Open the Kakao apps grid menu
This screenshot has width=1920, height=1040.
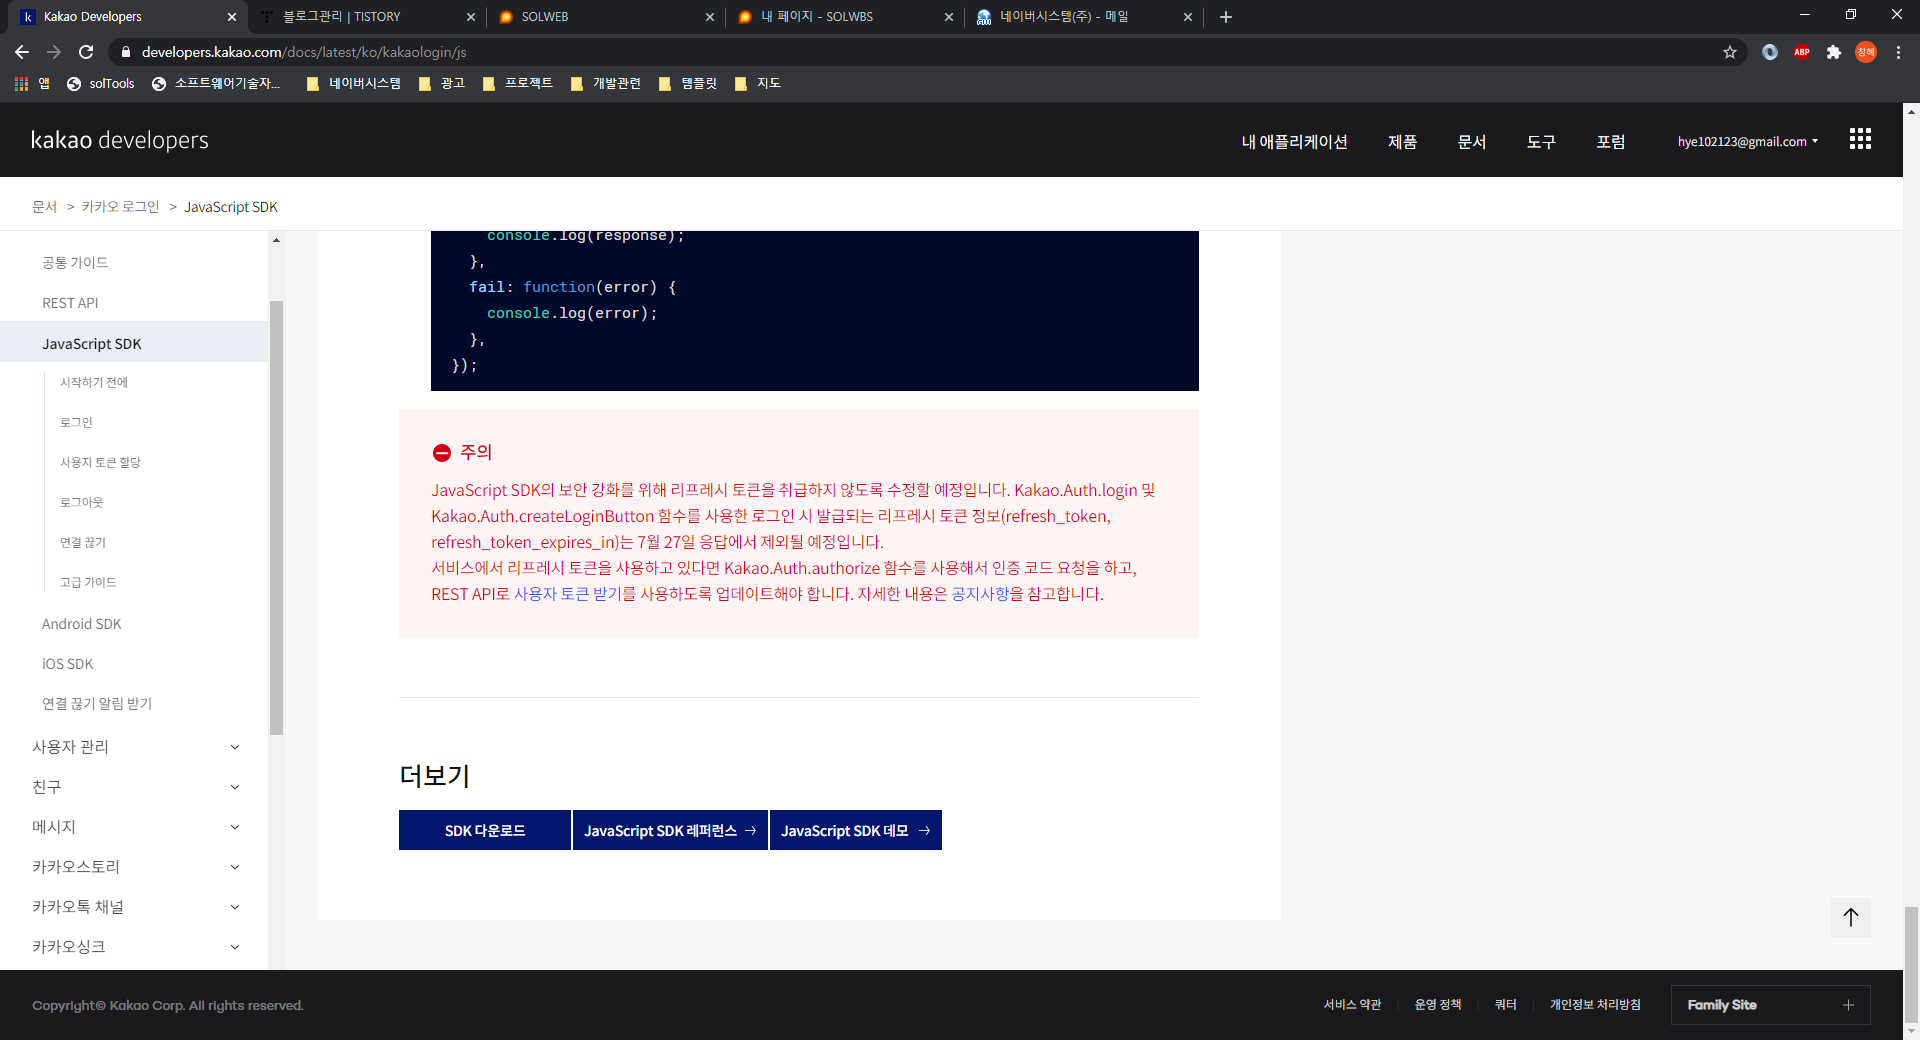(1860, 139)
